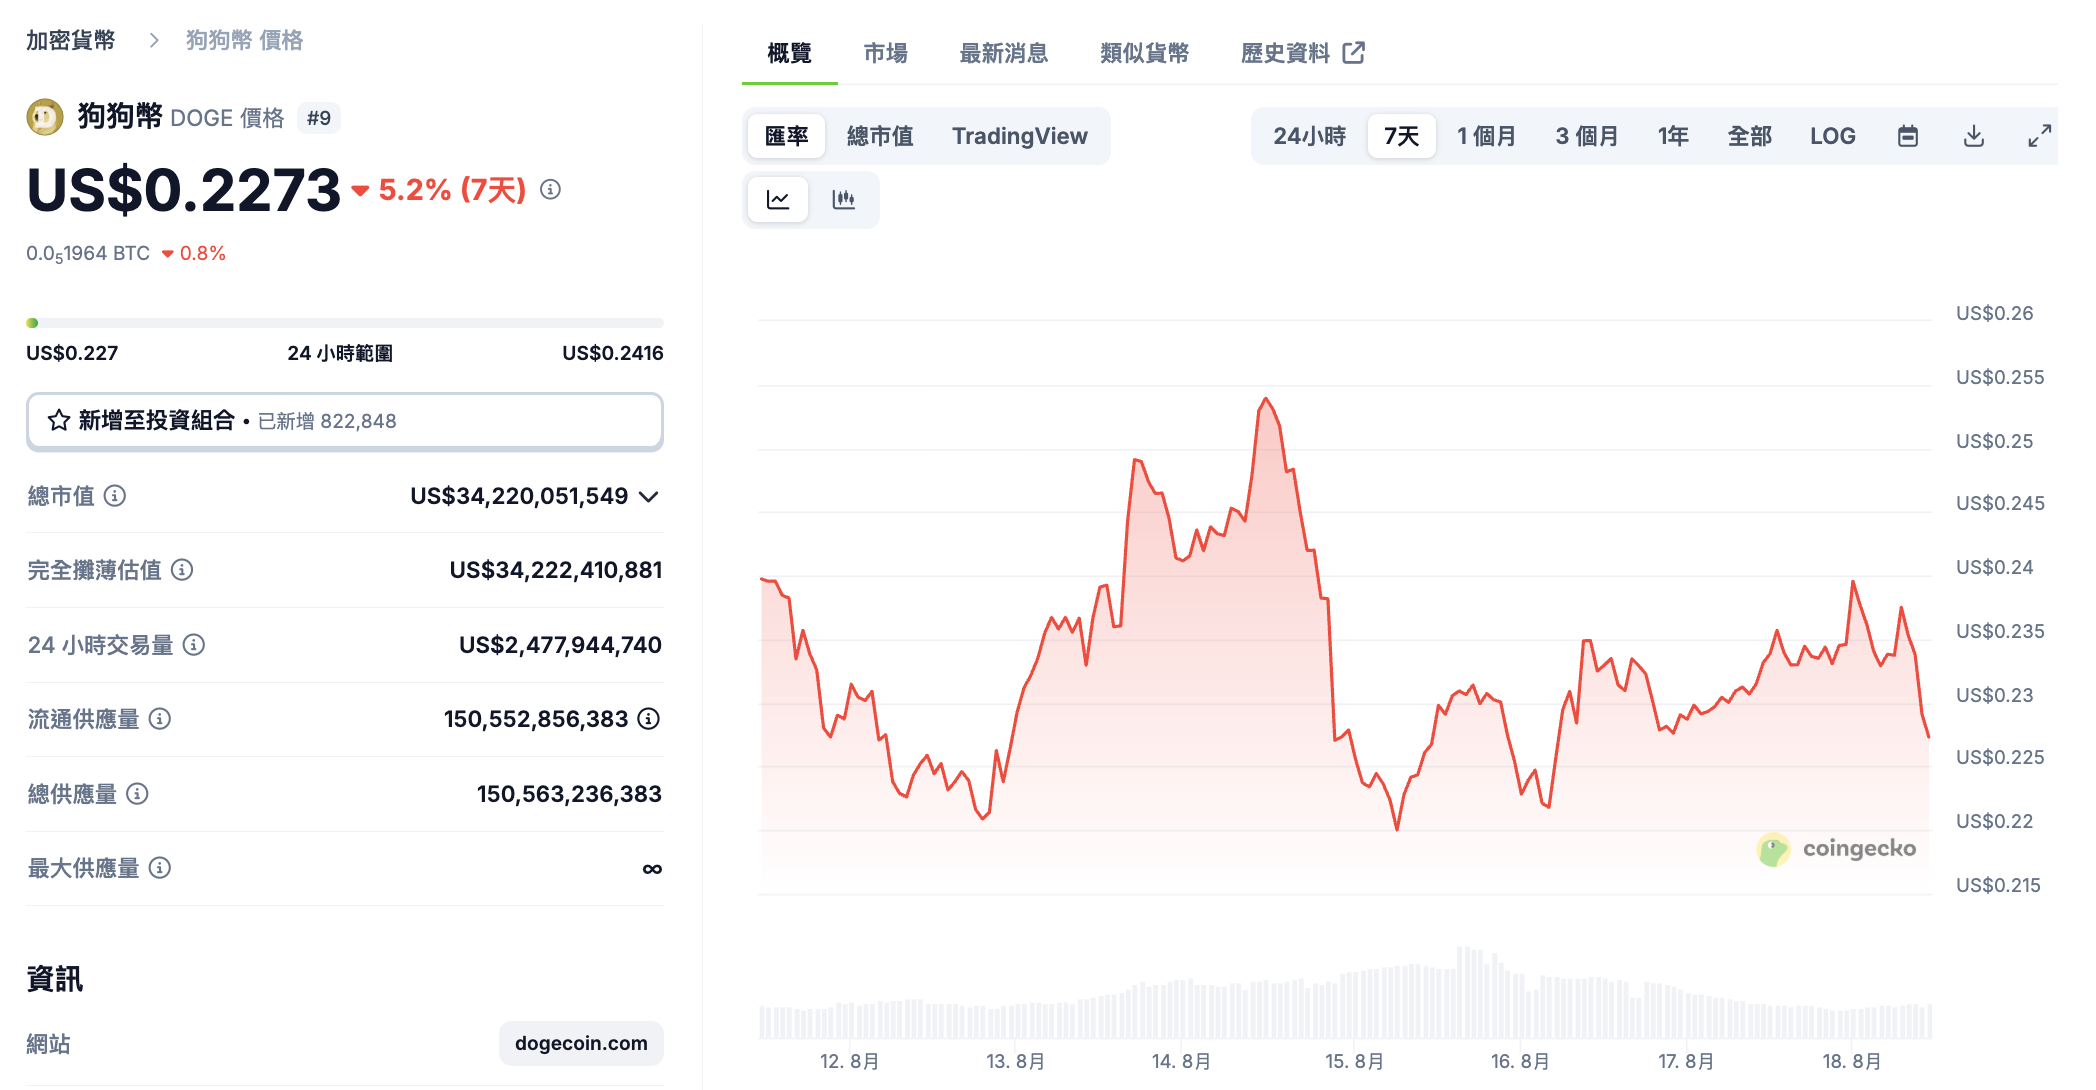This screenshot has width=2096, height=1090.
Task: Click 新增至投資組合 button
Action: 344,421
